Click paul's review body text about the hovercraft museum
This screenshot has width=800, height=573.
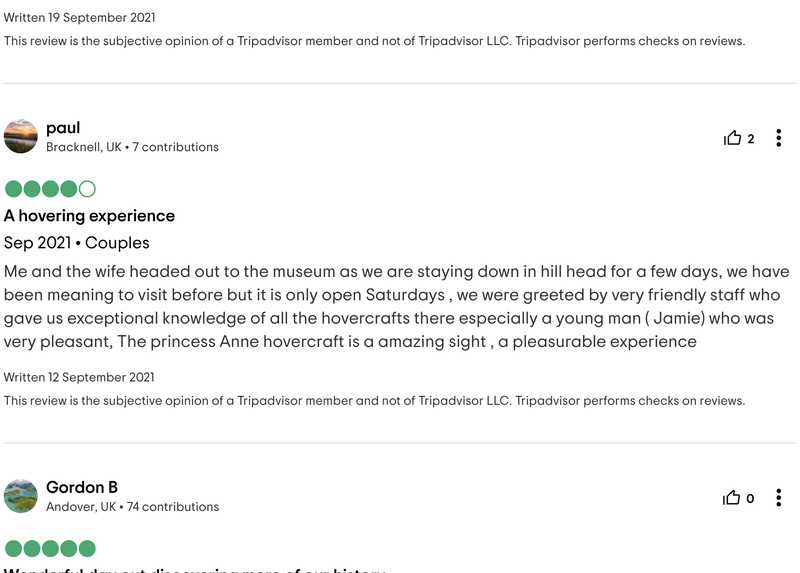[396, 306]
